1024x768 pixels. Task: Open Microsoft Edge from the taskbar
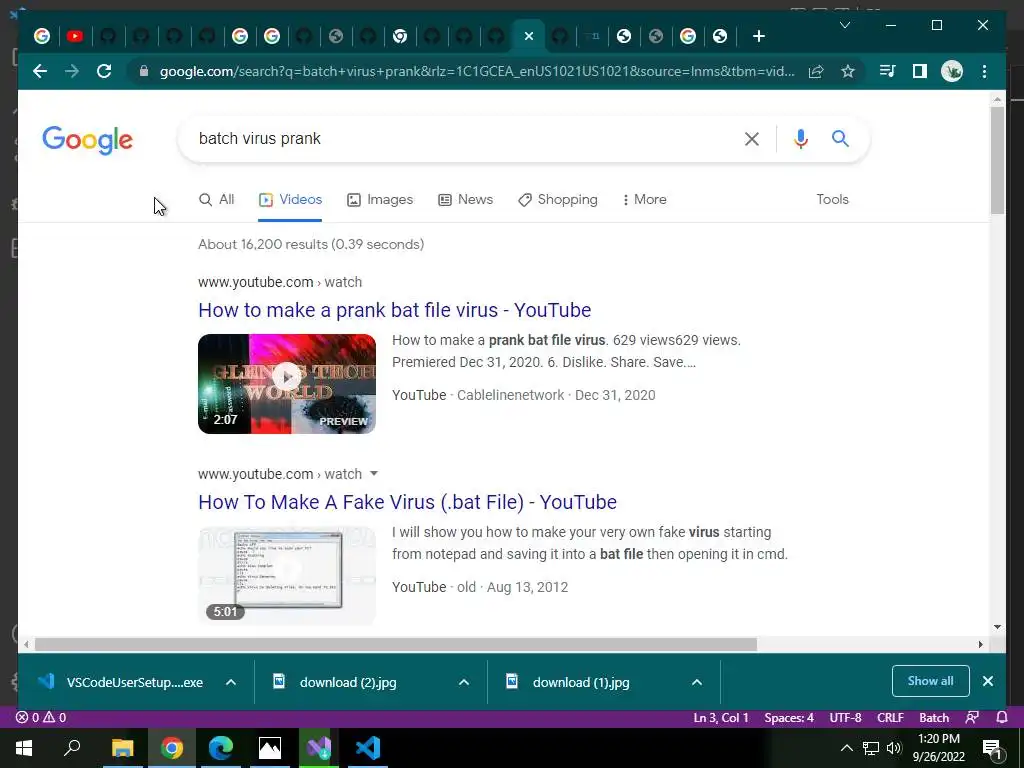pos(221,748)
